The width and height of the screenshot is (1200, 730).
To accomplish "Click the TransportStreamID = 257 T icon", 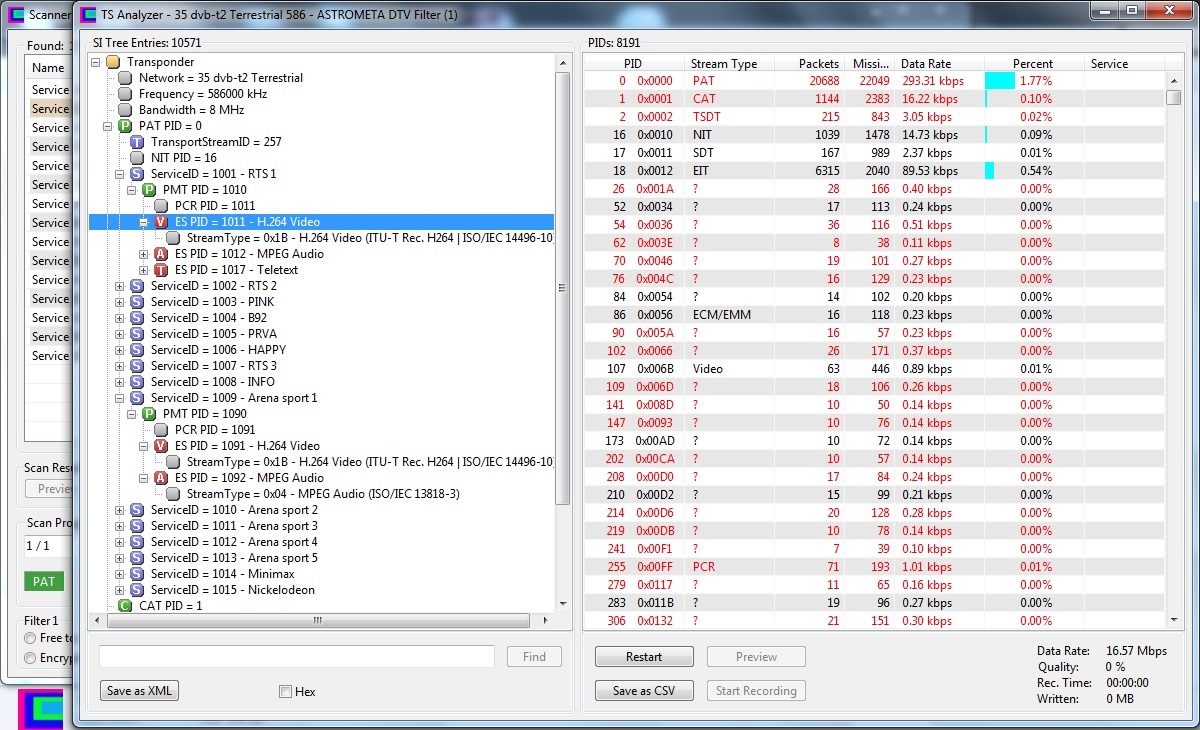I will (137, 142).
